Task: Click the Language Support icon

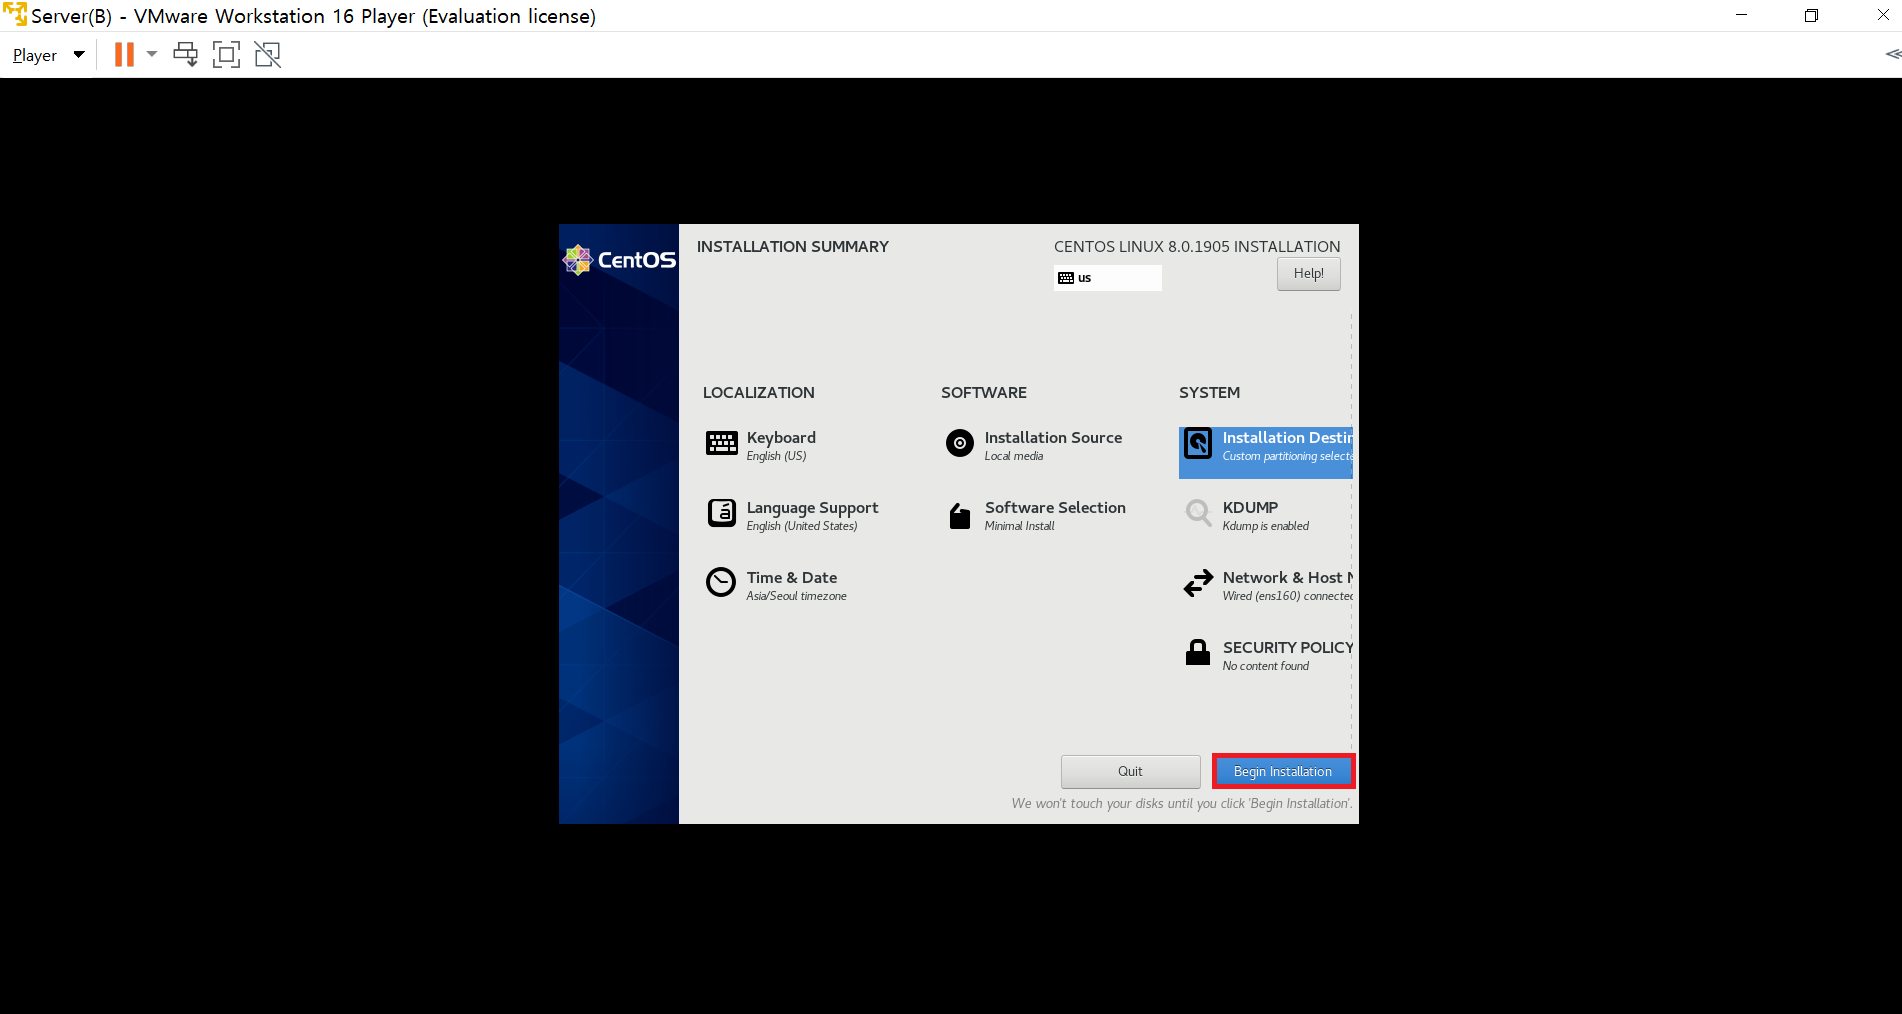Action: click(721, 513)
